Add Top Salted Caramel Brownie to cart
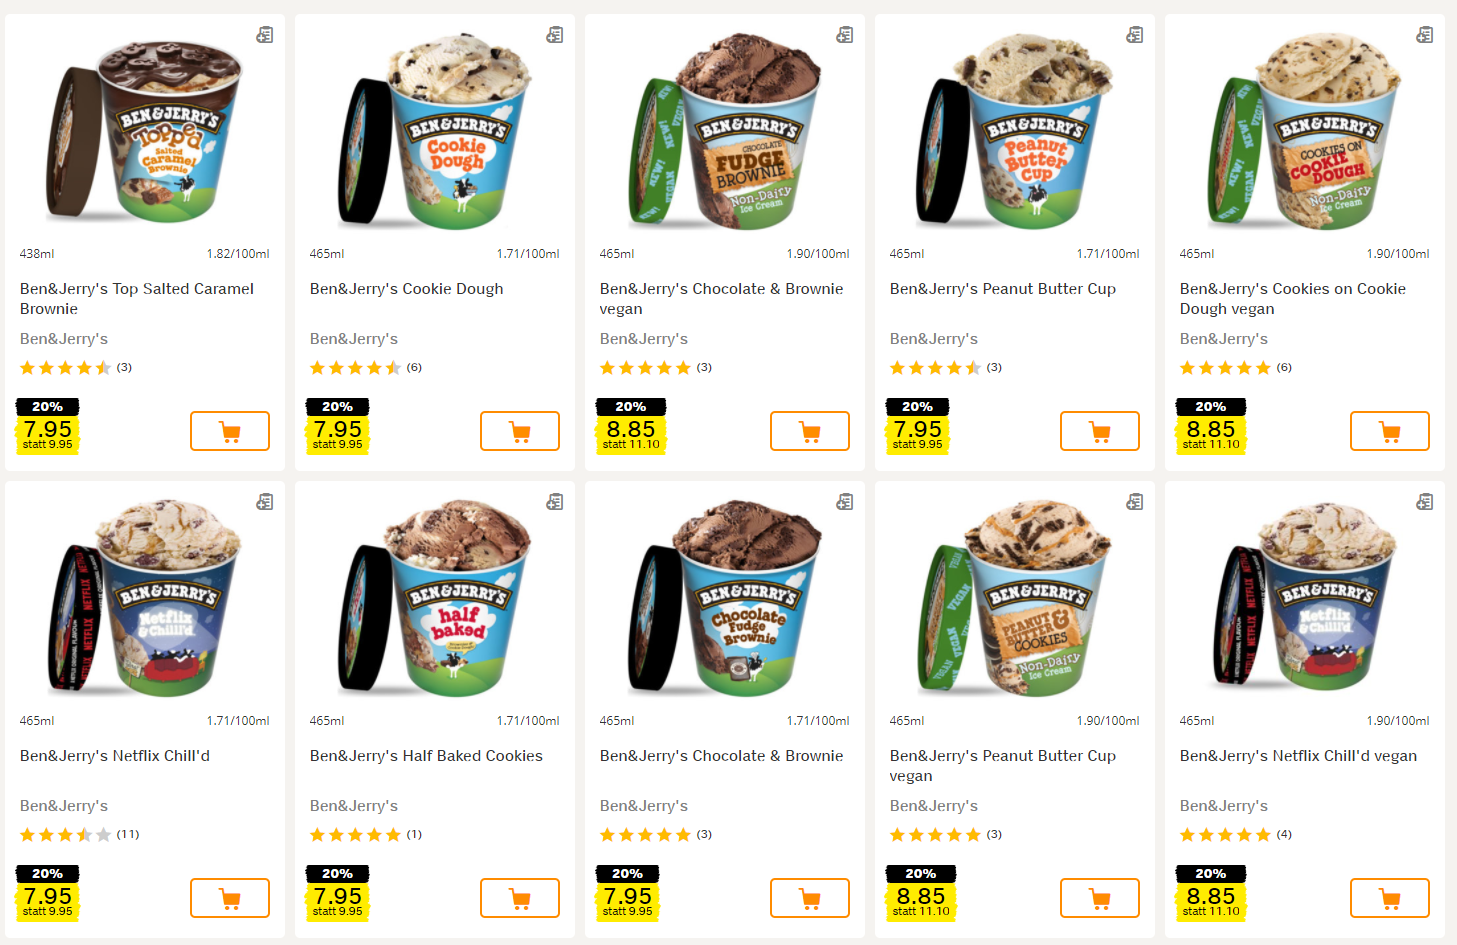The height and width of the screenshot is (945, 1457). 230,431
